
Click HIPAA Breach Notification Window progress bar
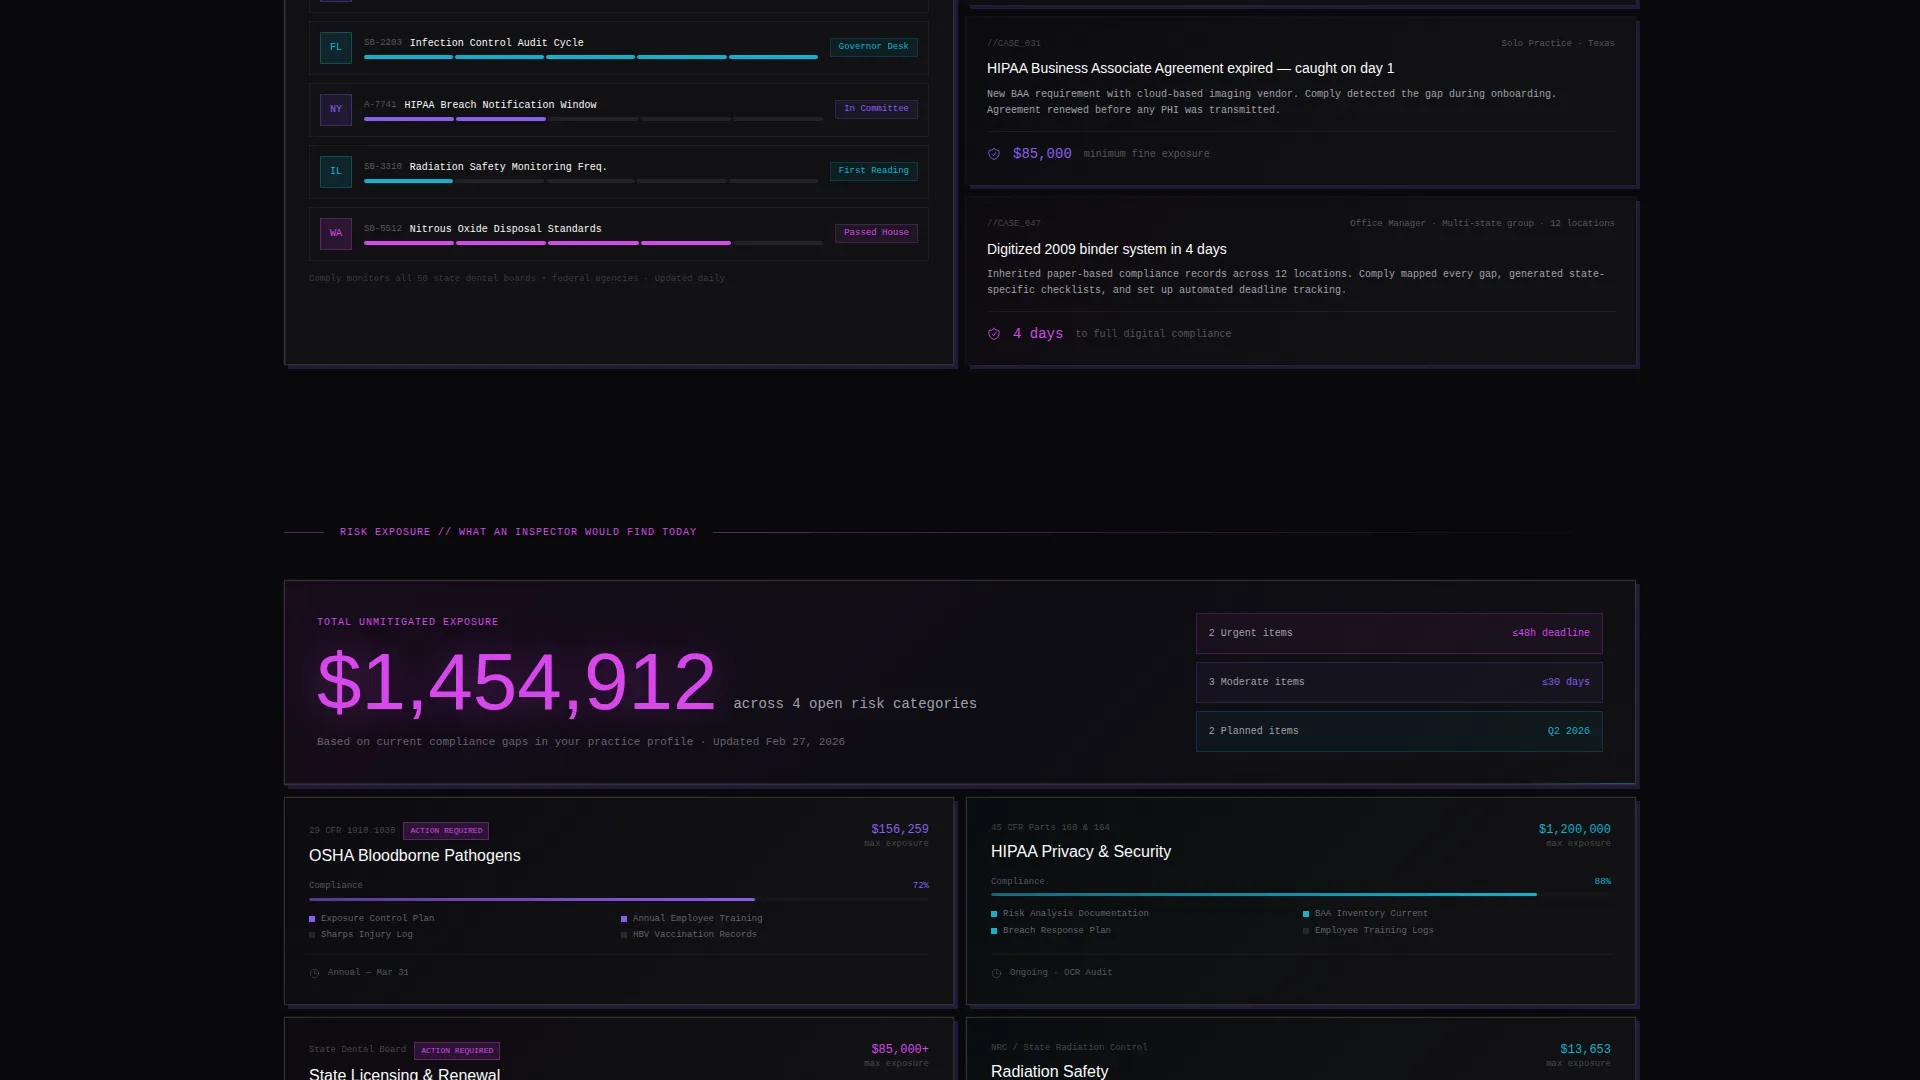[x=593, y=119]
